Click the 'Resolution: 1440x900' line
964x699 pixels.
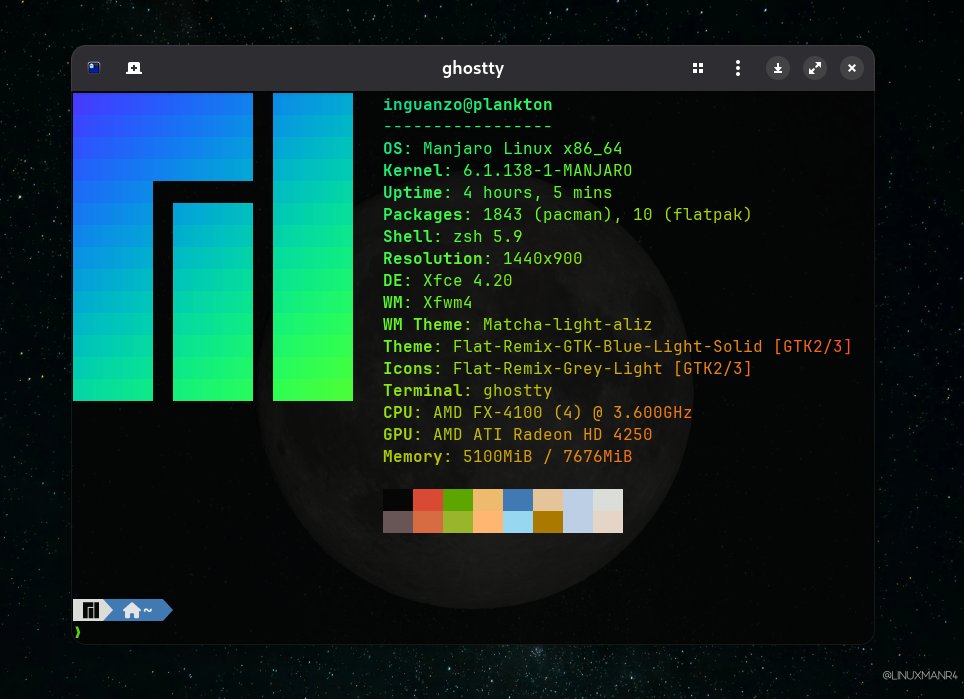(x=483, y=258)
